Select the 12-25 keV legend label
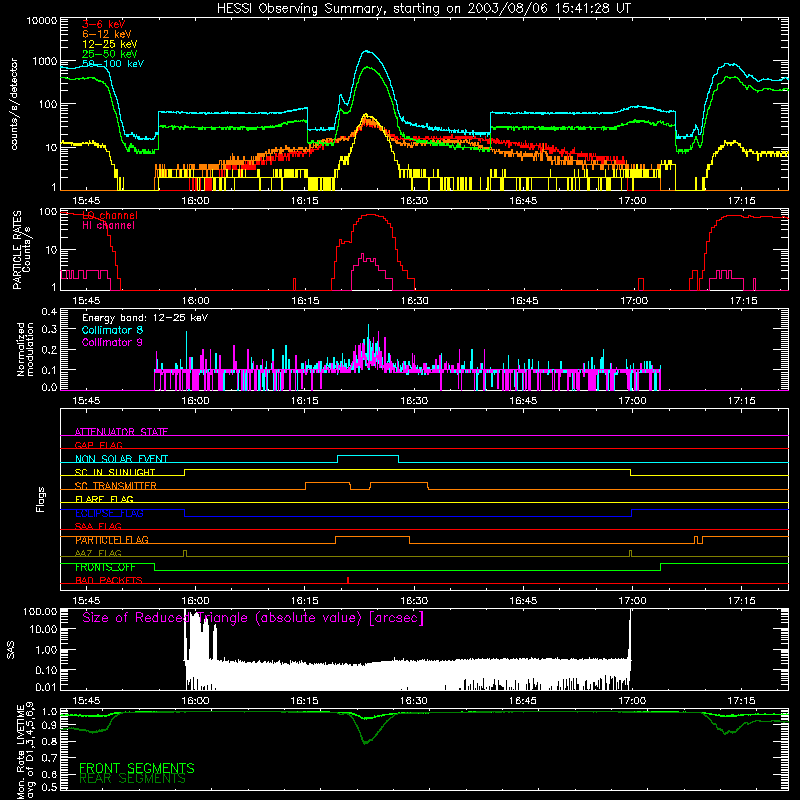This screenshot has width=800, height=800. [109, 44]
